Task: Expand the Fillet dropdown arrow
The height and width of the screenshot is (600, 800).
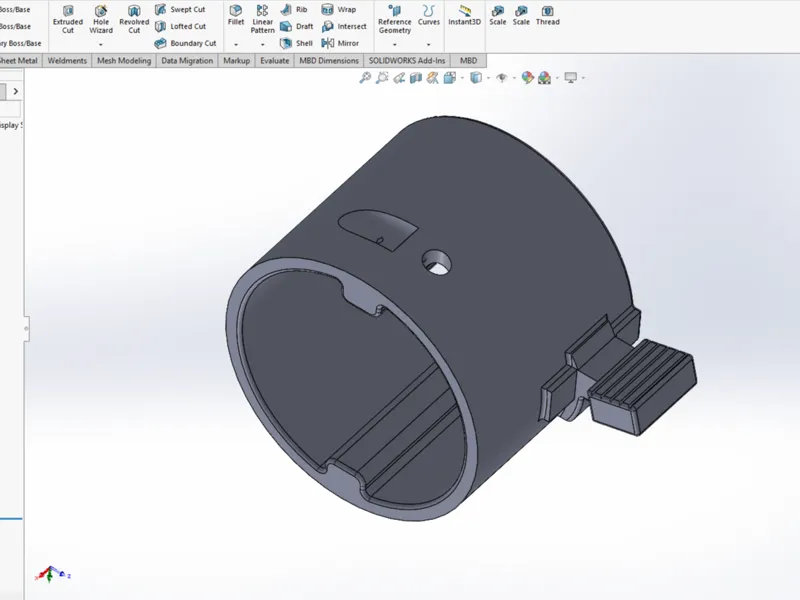Action: [236, 45]
